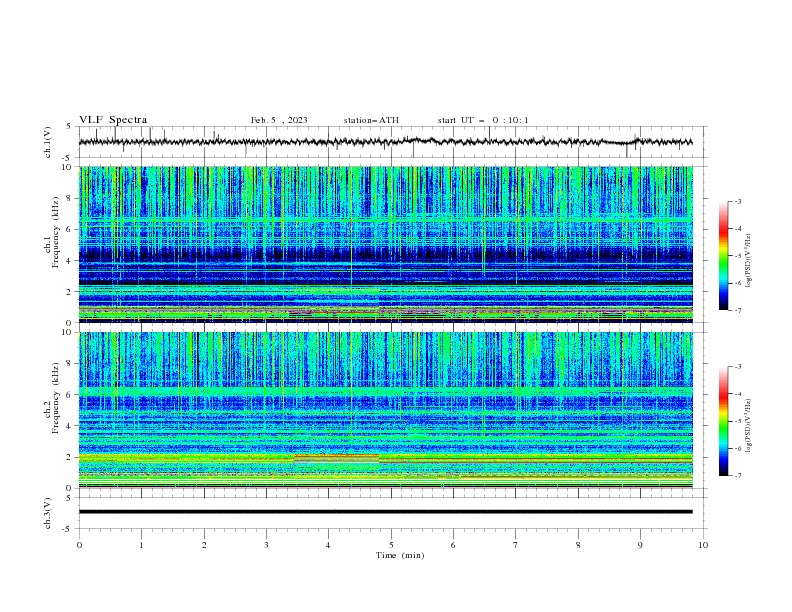Click inside the ch.1 frequency spectrogram
The width and height of the screenshot is (792, 612).
385,244
